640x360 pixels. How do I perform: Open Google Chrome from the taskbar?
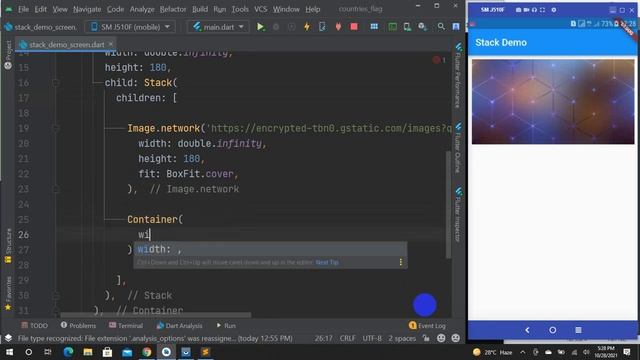pyautogui.click(x=147, y=352)
